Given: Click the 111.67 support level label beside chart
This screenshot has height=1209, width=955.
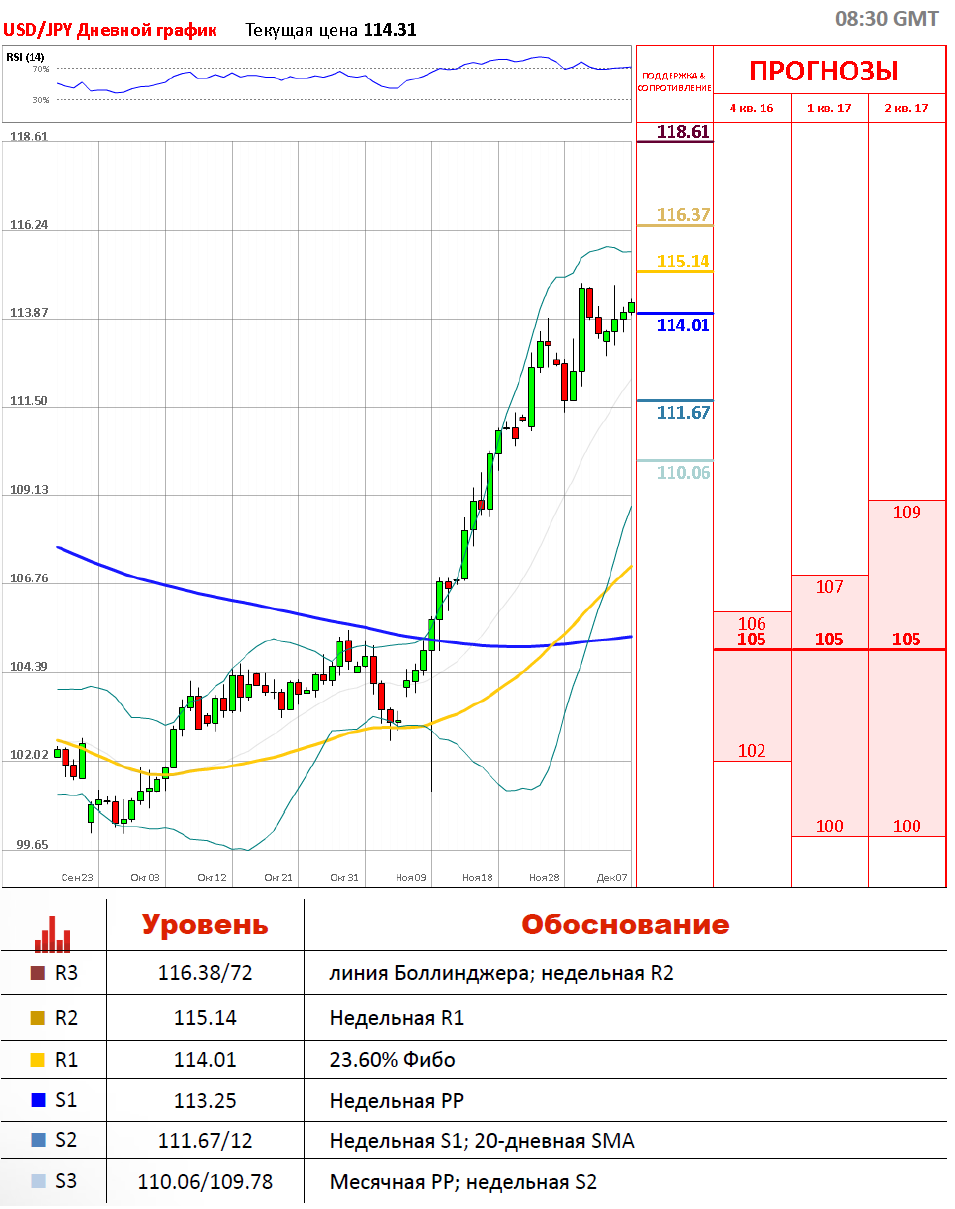Looking at the screenshot, I should click(x=683, y=412).
